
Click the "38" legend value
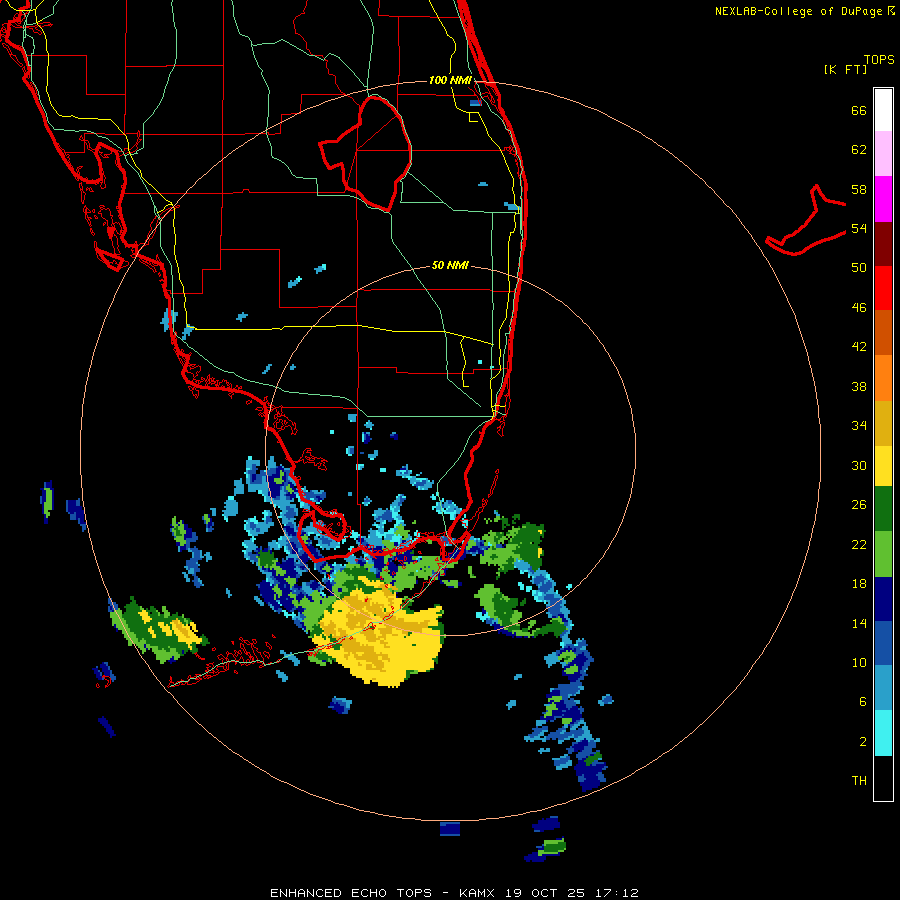(x=859, y=386)
